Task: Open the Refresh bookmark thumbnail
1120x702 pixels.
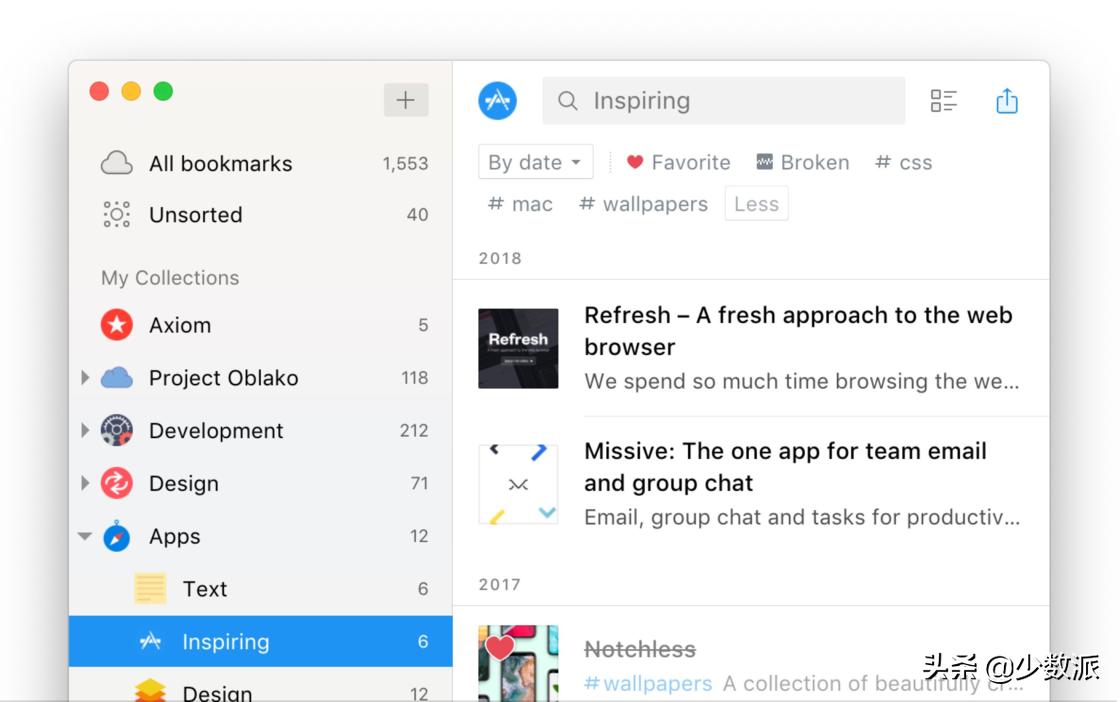Action: (x=518, y=349)
